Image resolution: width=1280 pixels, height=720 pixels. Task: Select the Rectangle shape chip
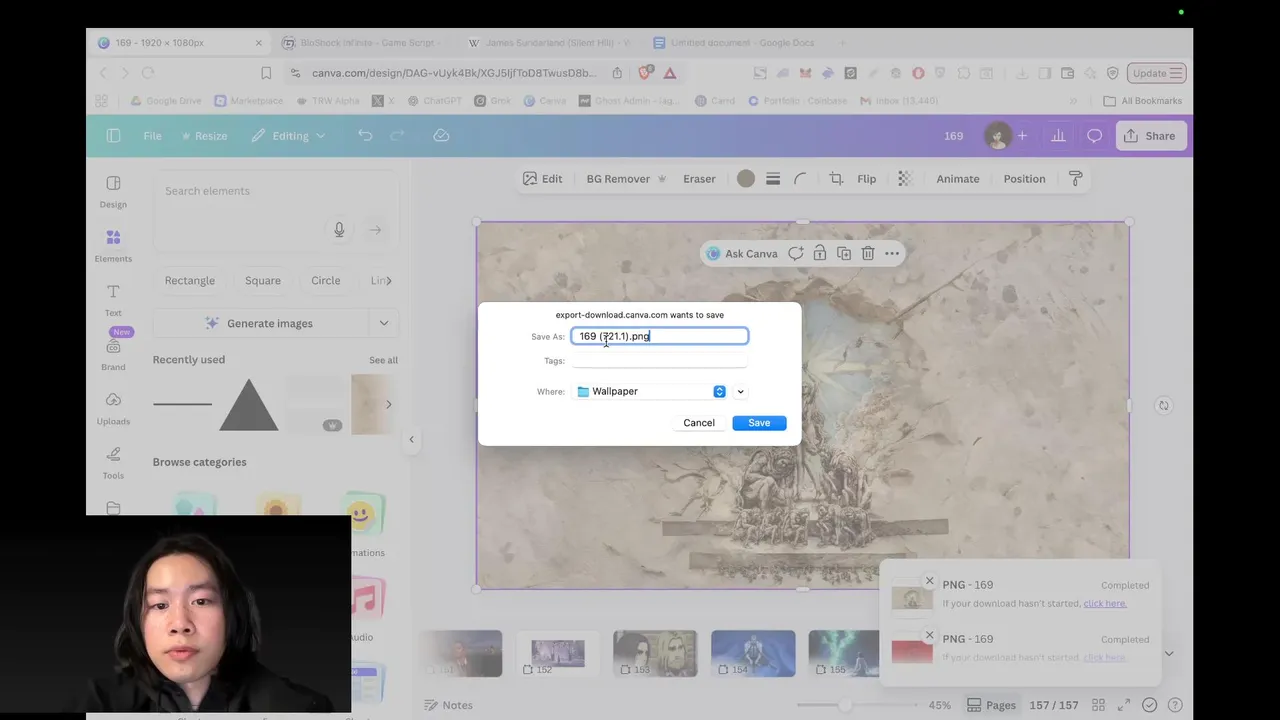(x=190, y=281)
